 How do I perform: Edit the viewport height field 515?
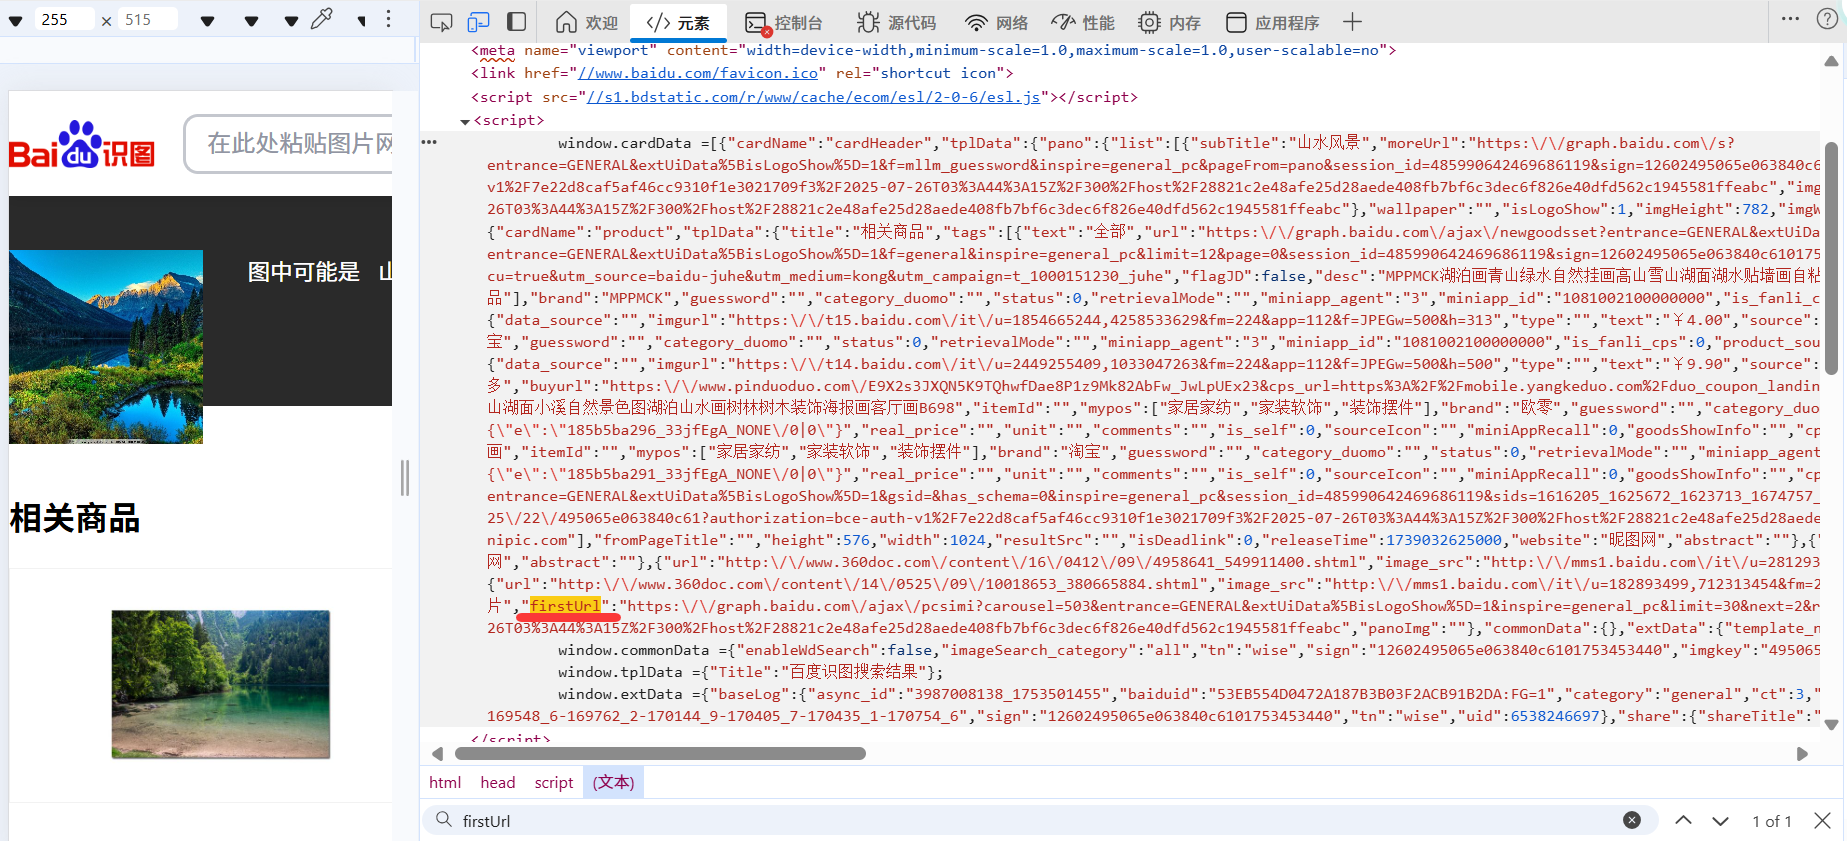click(x=148, y=19)
